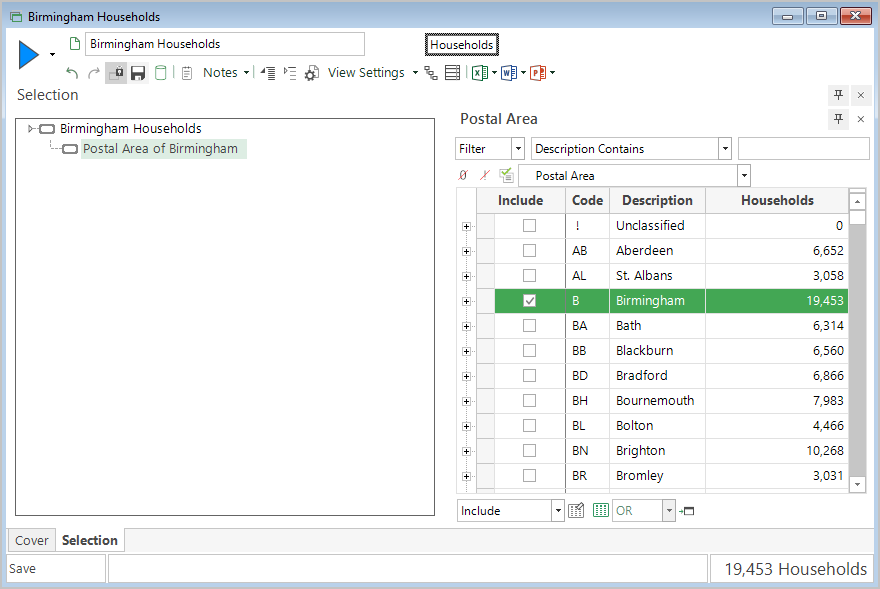This screenshot has width=880, height=589.
Task: Switch to the Cover tab
Action: (x=32, y=541)
